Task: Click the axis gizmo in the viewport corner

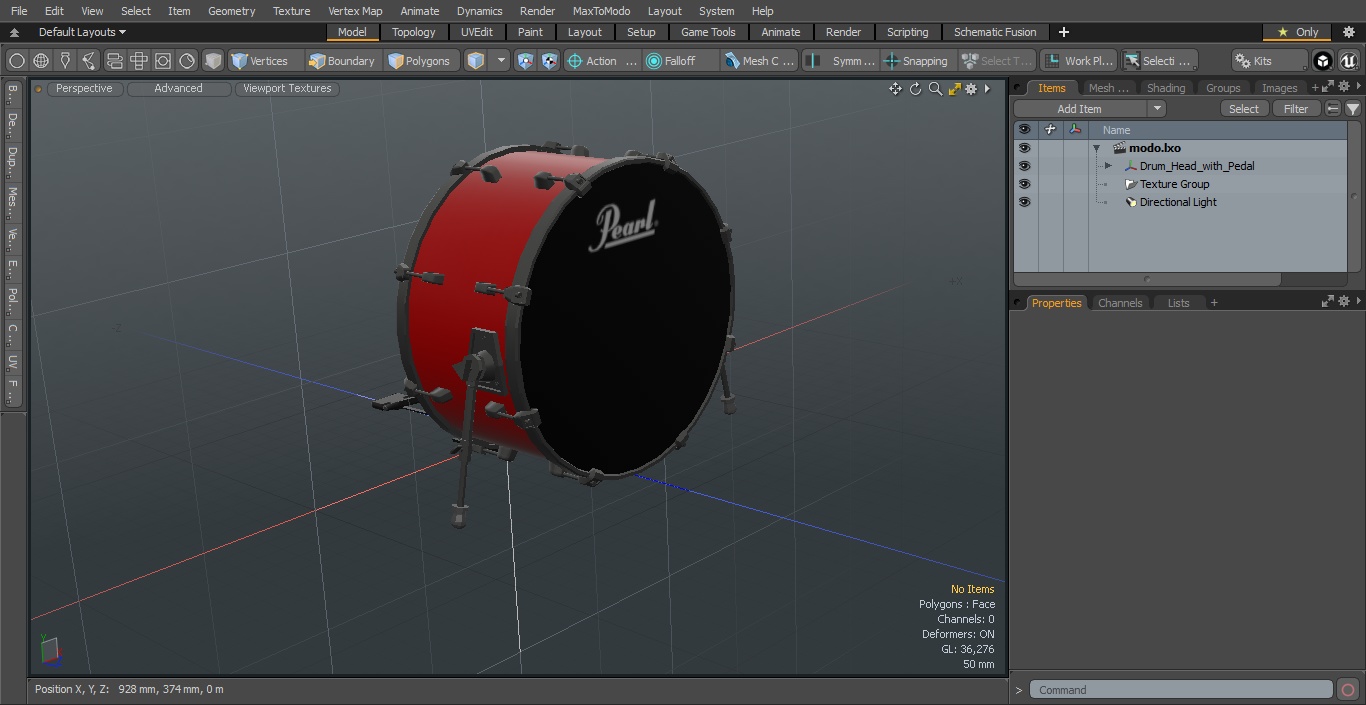Action: click(x=50, y=650)
